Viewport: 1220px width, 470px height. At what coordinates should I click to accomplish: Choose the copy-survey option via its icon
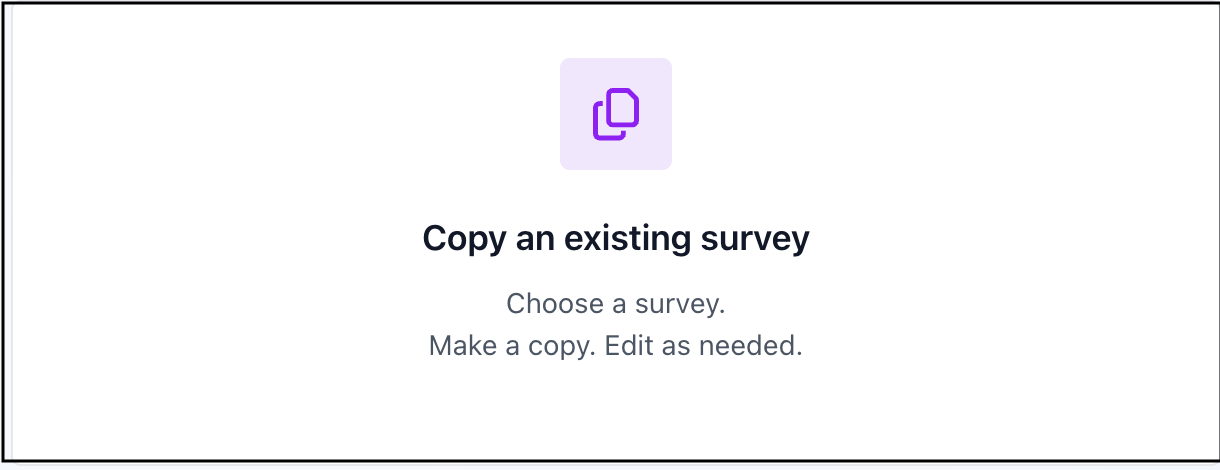click(x=616, y=114)
